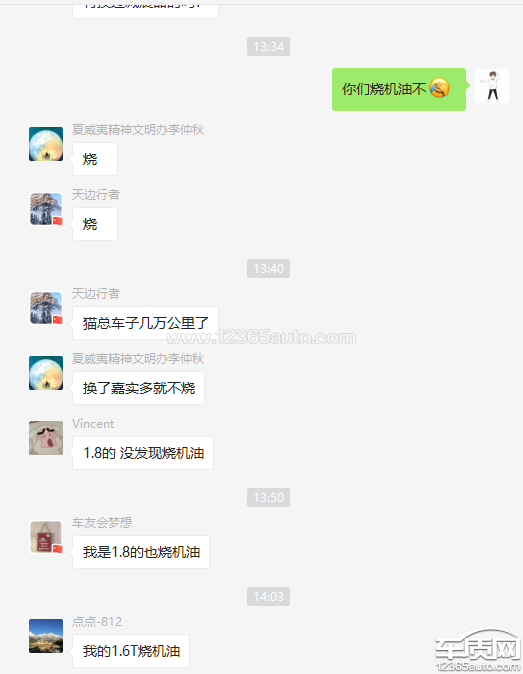523x674 pixels.
Task: Select 天边行者's '烧' message bubble
Action: tap(95, 224)
